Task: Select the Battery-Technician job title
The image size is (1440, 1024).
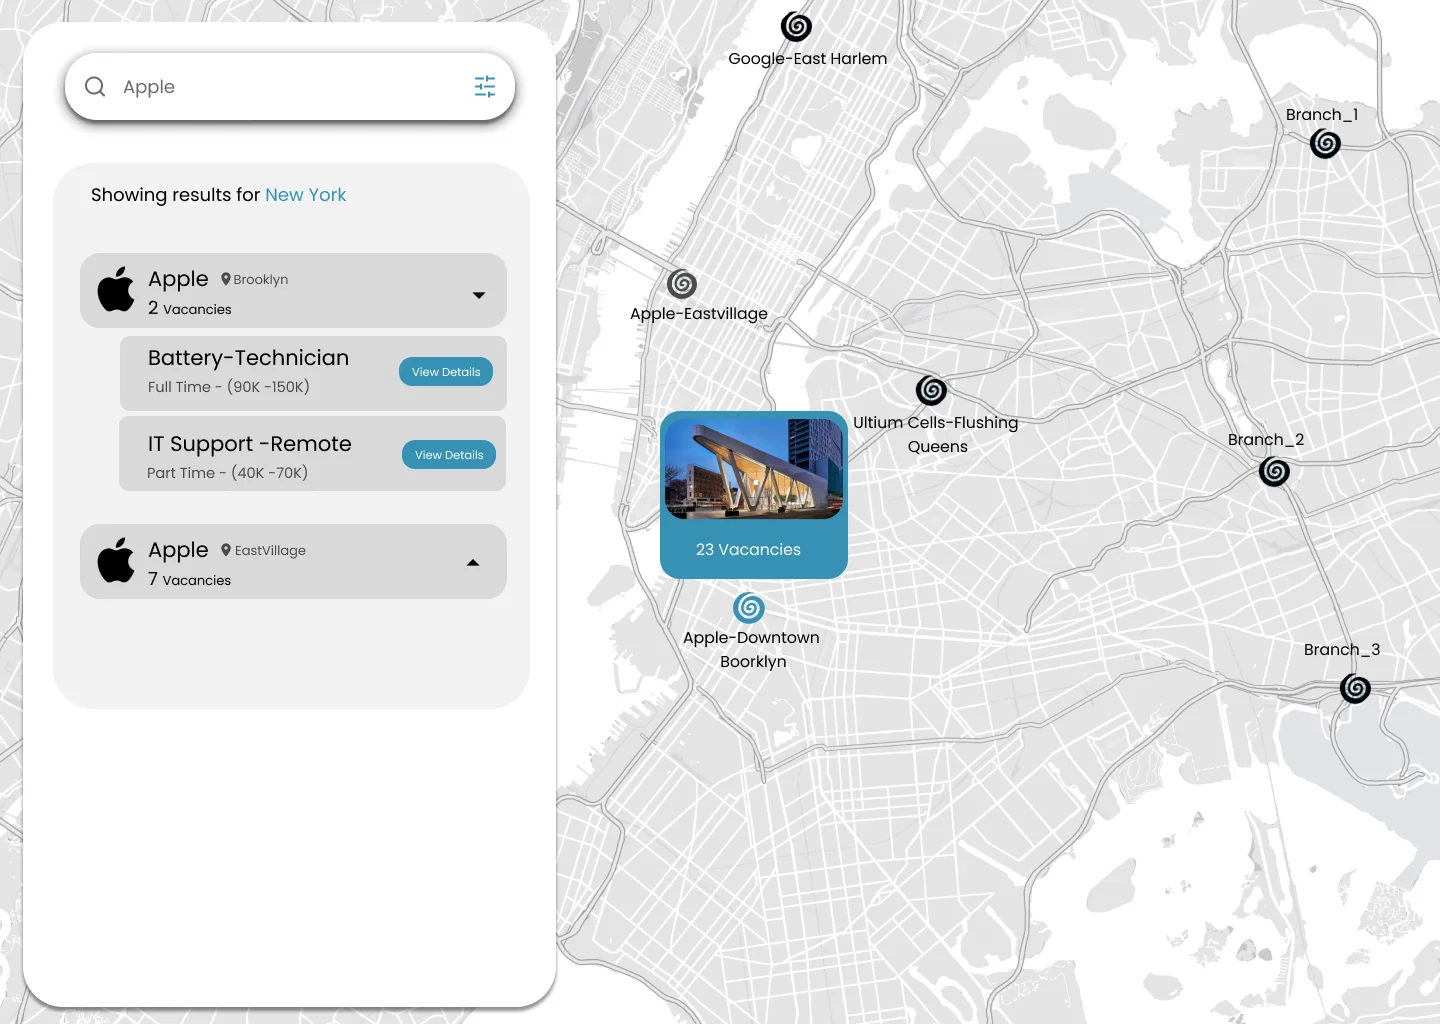Action: coord(248,358)
